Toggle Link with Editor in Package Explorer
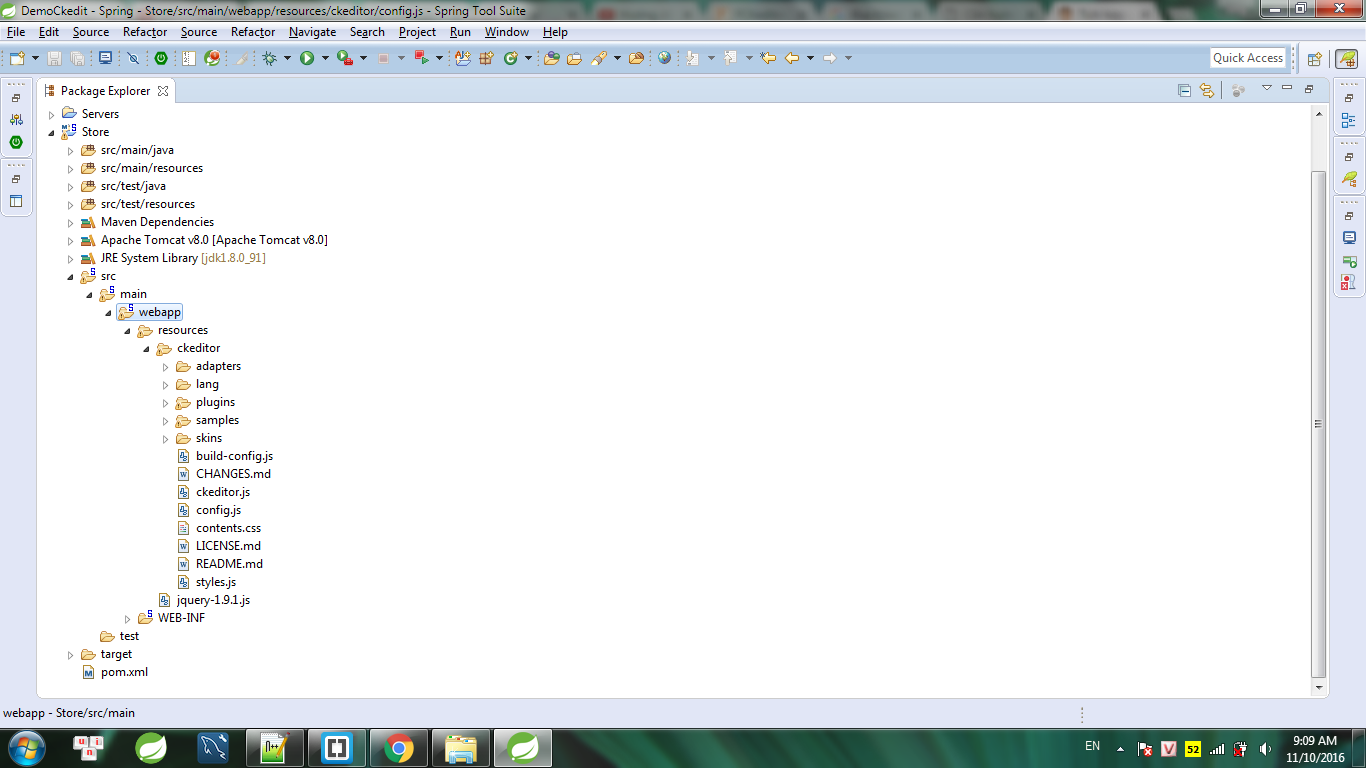The height and width of the screenshot is (768, 1366). click(x=1207, y=90)
